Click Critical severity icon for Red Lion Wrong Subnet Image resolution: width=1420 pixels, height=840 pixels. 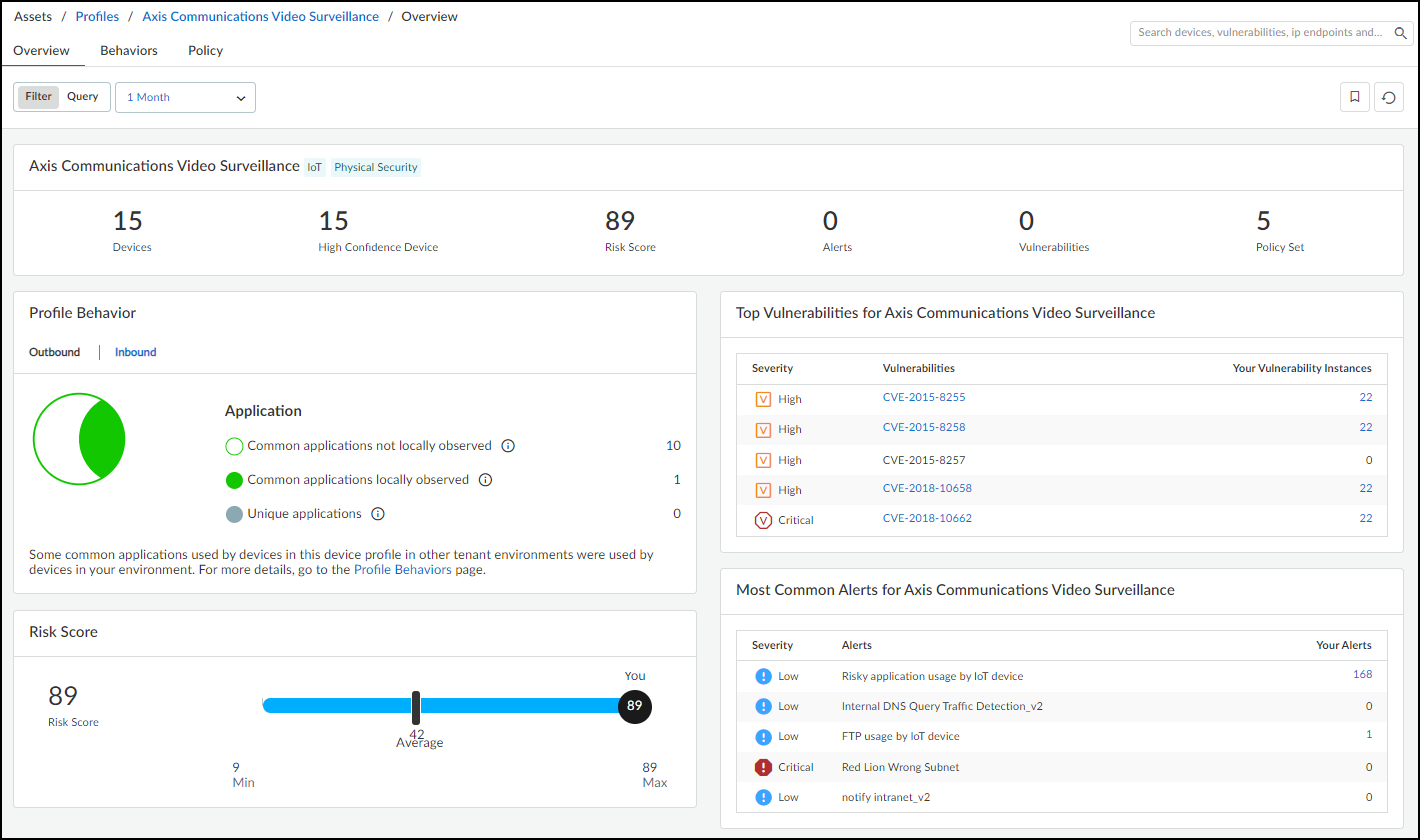click(763, 767)
